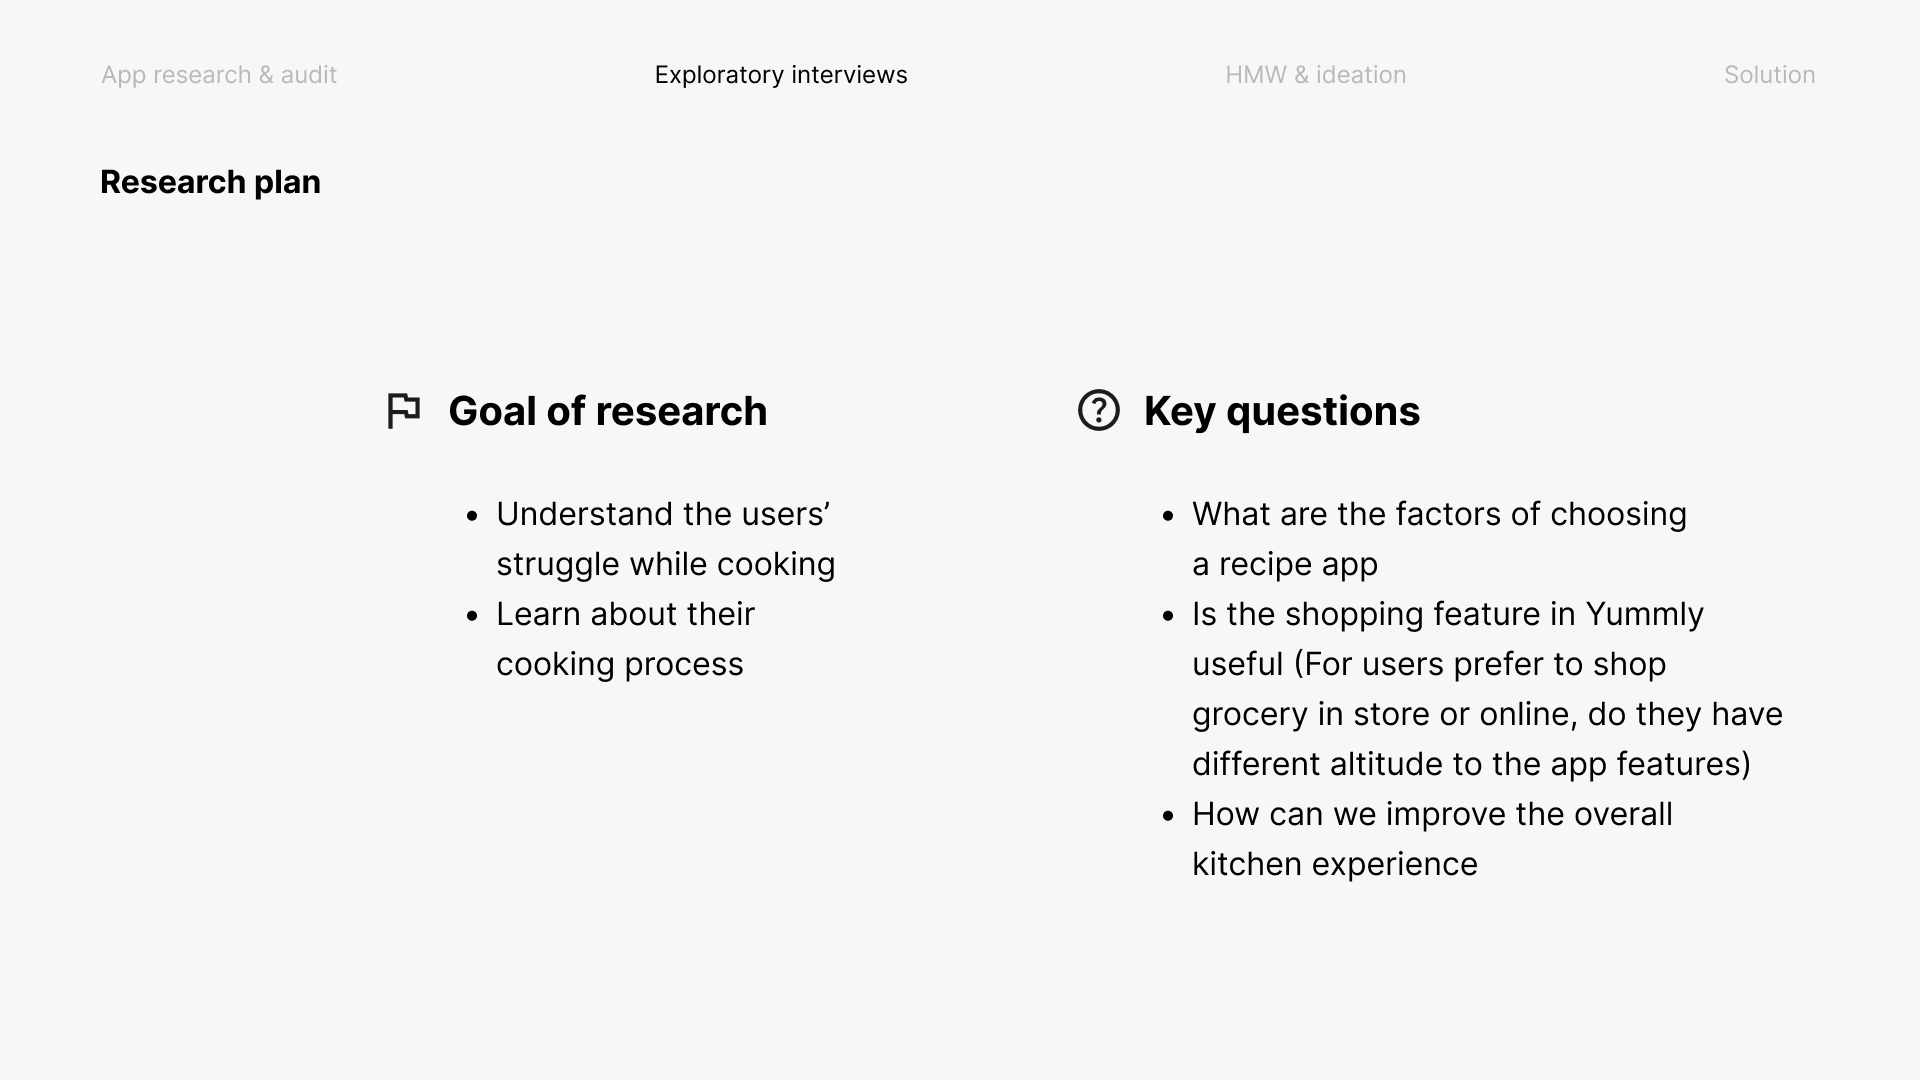1920x1080 pixels.
Task: Click the 'kitchen experience' text line
Action: pos(1335,864)
